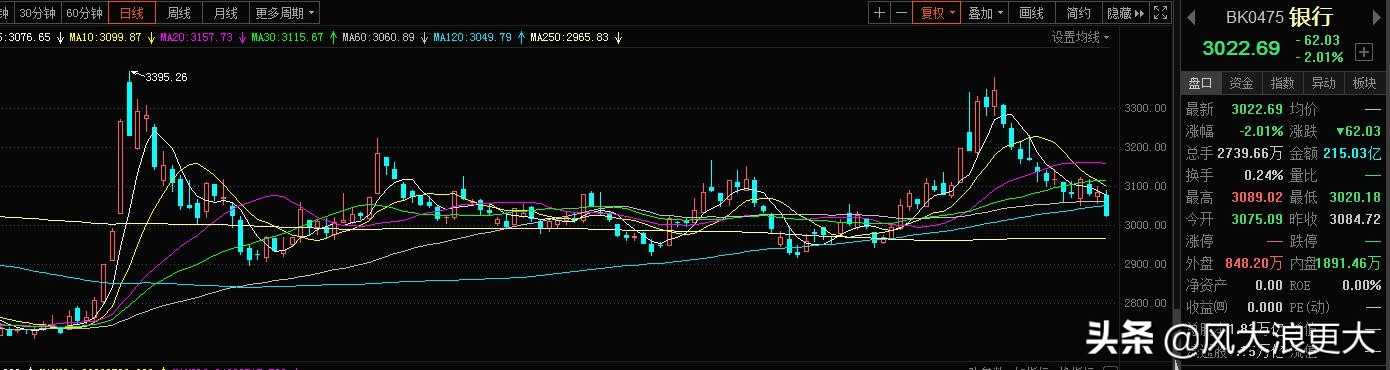The height and width of the screenshot is (370, 1390).
Task: Open the 板块 panel tab
Action: pos(1365,83)
